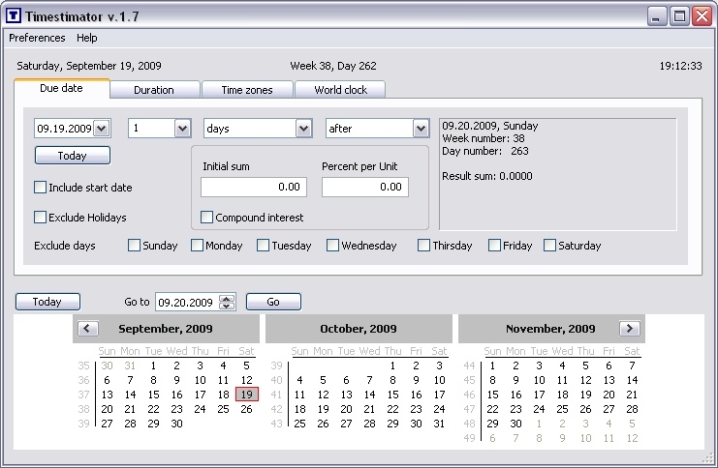Viewport: 718px width, 468px height.
Task: Click the Timestimator app icon in the title bar
Action: 13,16
